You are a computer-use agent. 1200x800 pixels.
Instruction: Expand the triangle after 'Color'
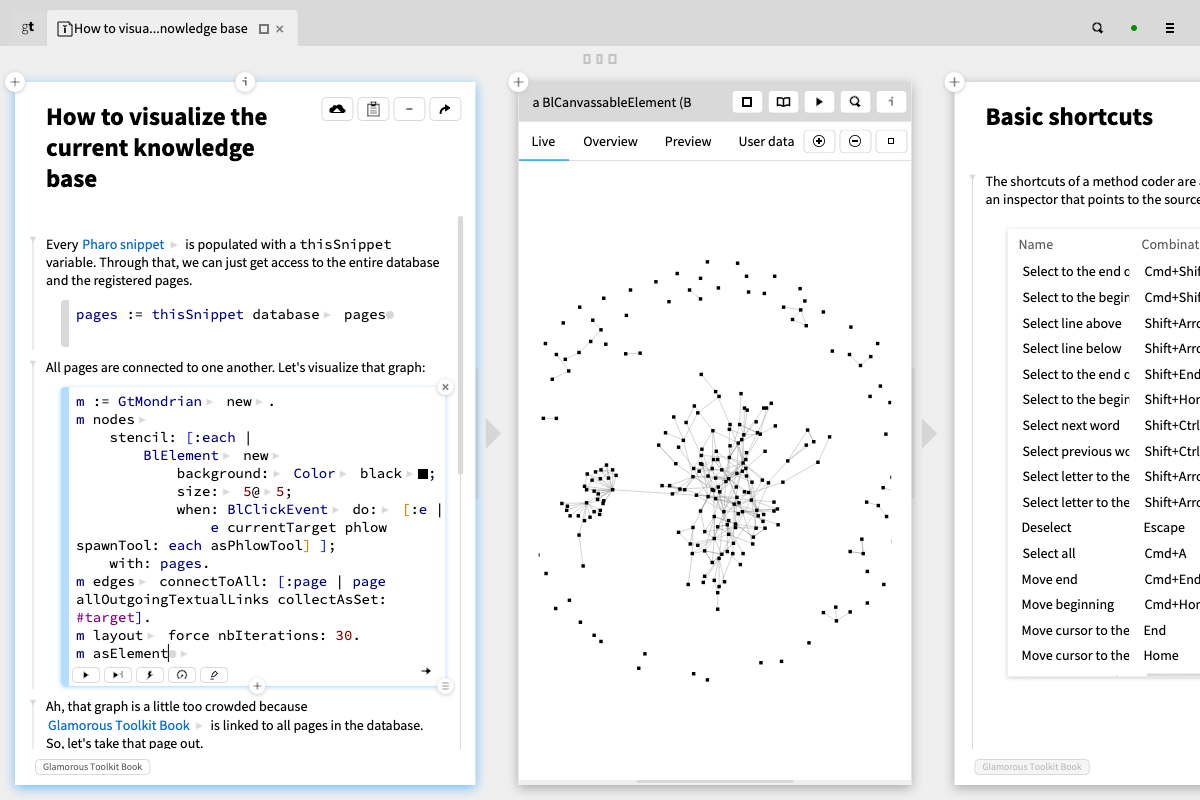(345, 474)
